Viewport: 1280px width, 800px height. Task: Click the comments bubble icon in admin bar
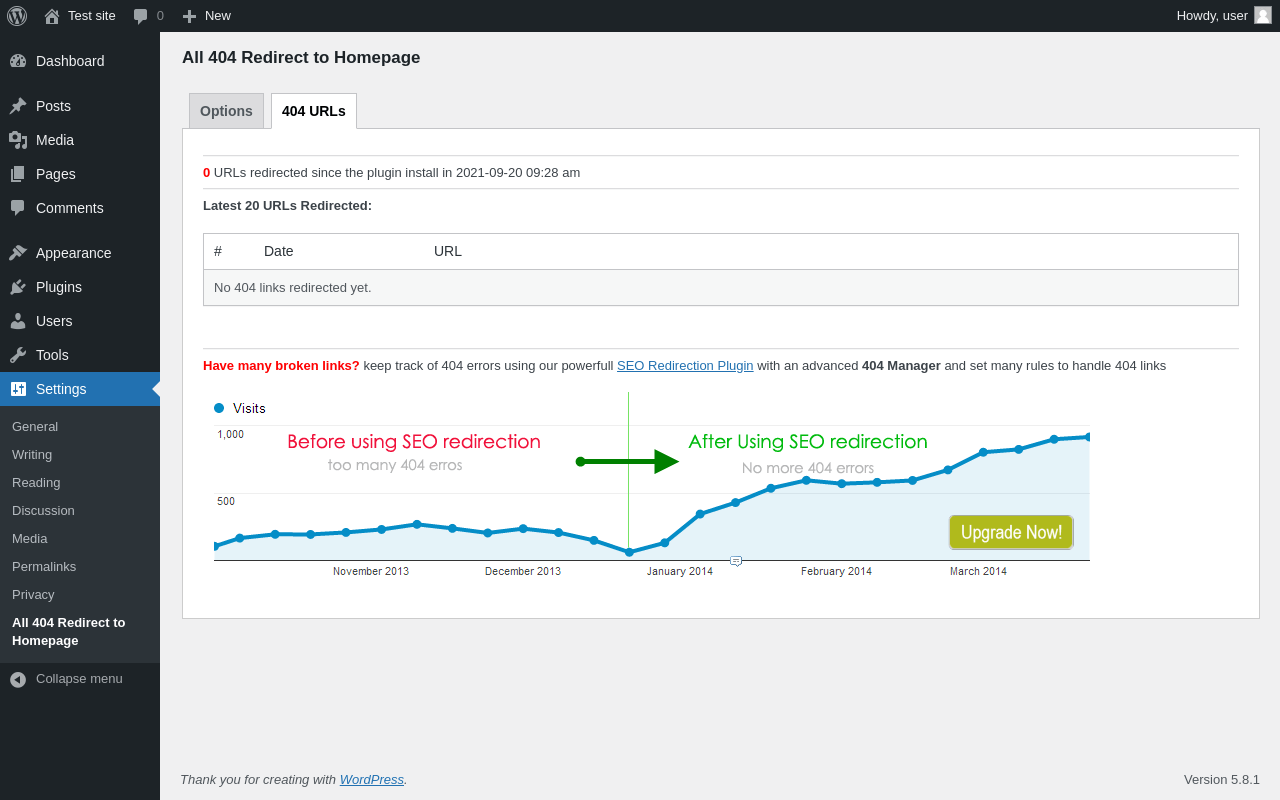coord(140,16)
